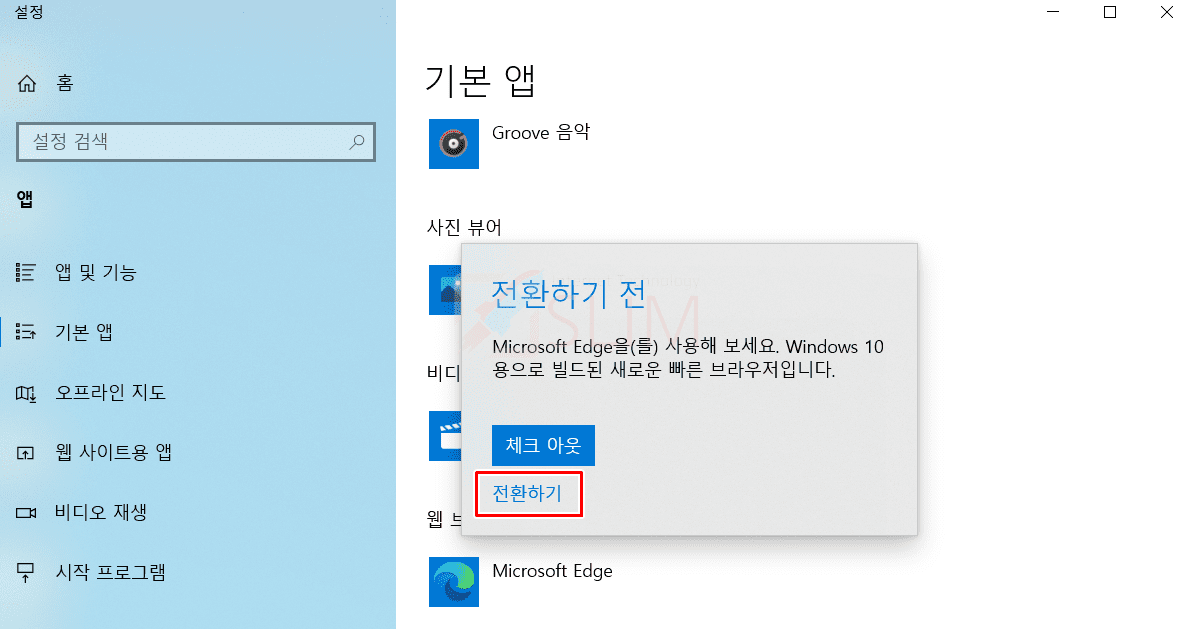Viewport: 1189px width, 629px height.
Task: Click the 기본 앱 page heading
Action: click(481, 80)
